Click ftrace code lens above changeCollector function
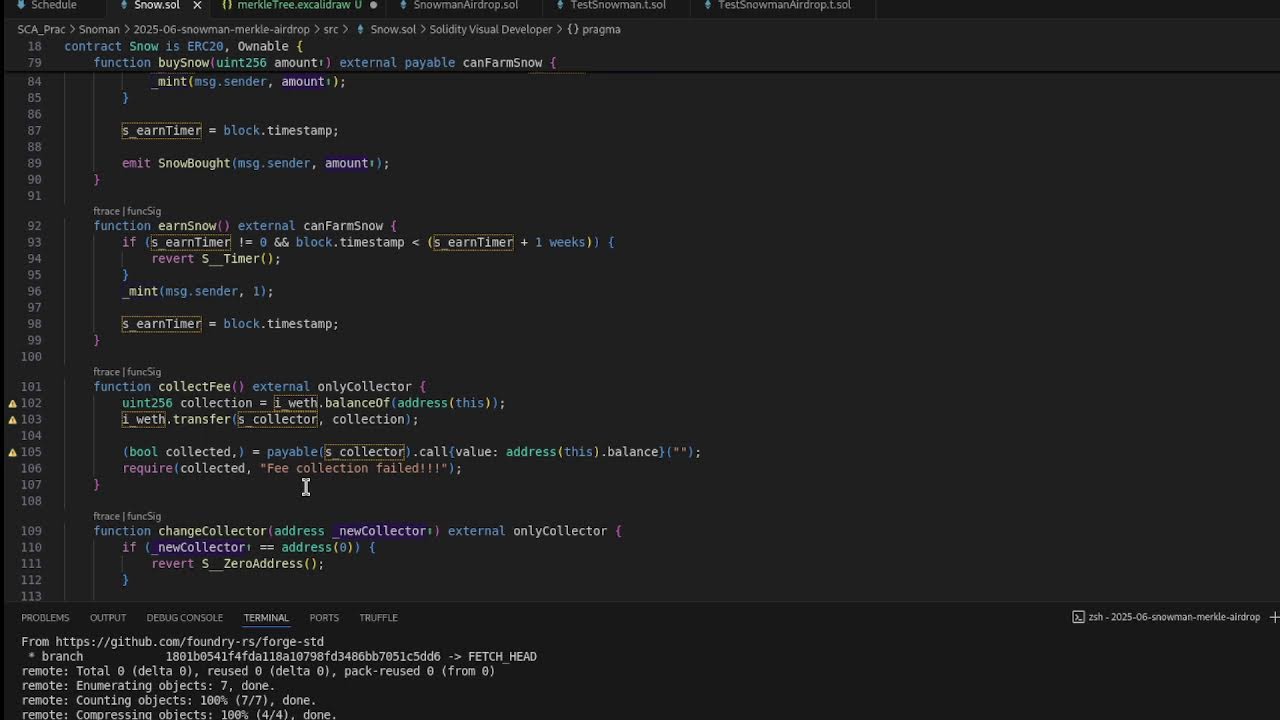Screen dimensions: 1280x720 (107, 516)
